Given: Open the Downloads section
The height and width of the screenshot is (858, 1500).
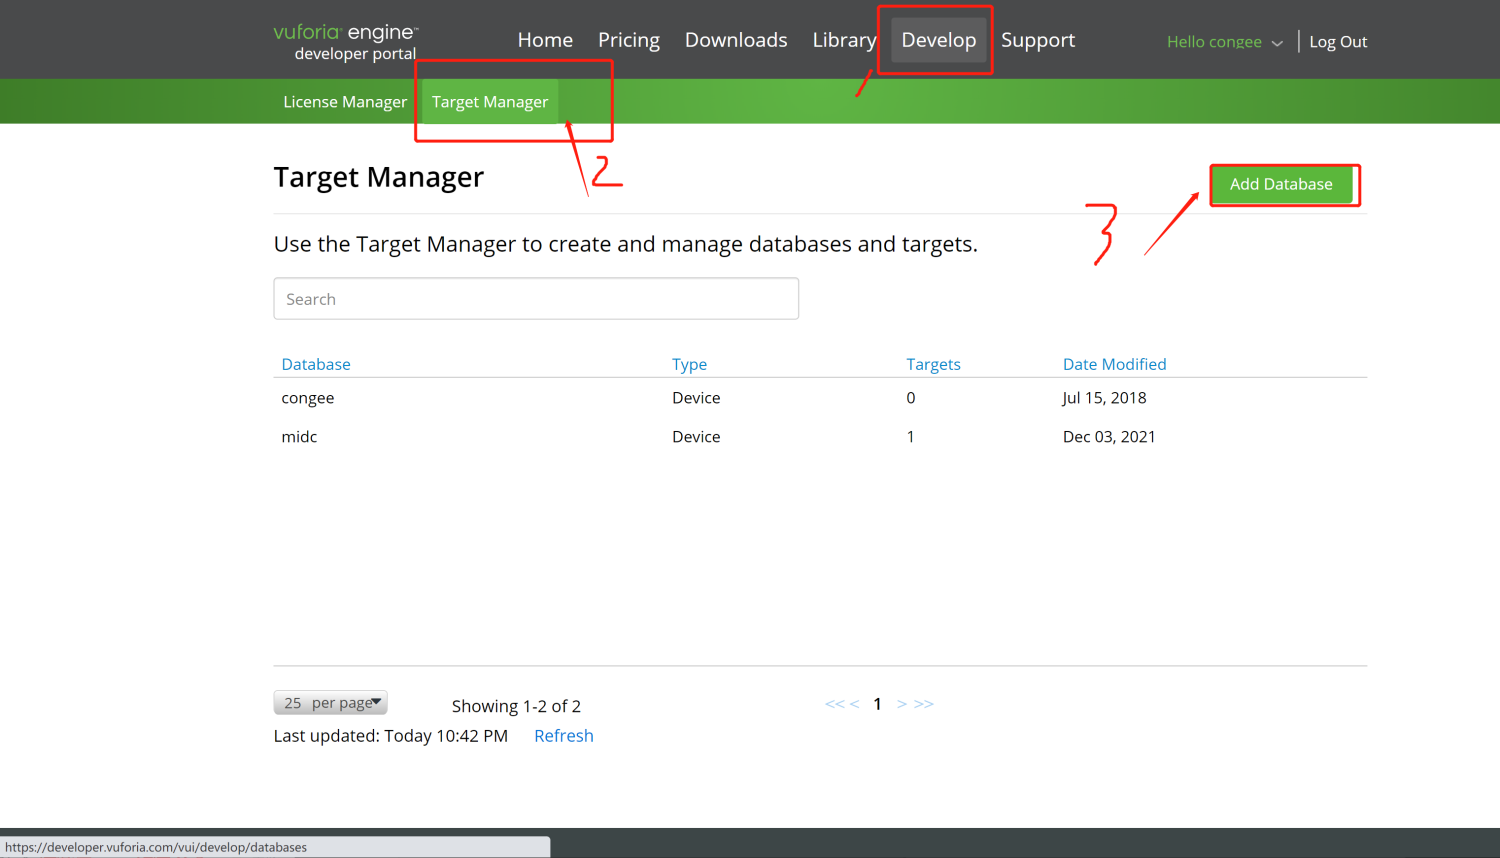Looking at the screenshot, I should [x=736, y=40].
